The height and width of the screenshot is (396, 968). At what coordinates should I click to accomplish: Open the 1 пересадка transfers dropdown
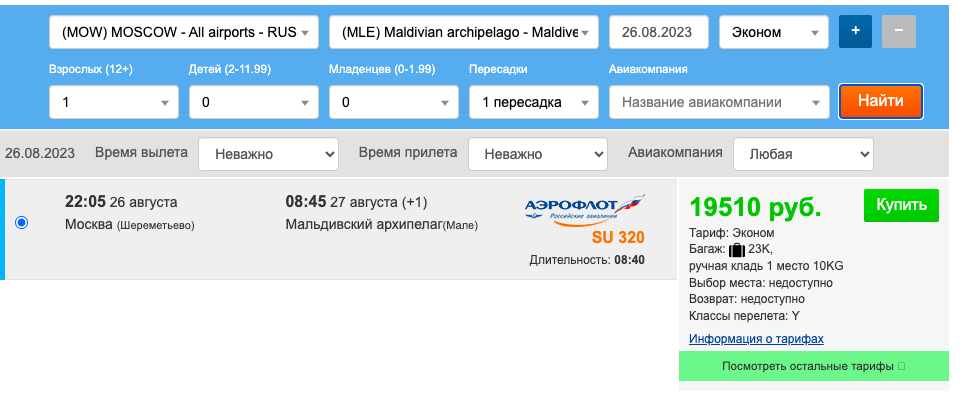[x=533, y=102]
